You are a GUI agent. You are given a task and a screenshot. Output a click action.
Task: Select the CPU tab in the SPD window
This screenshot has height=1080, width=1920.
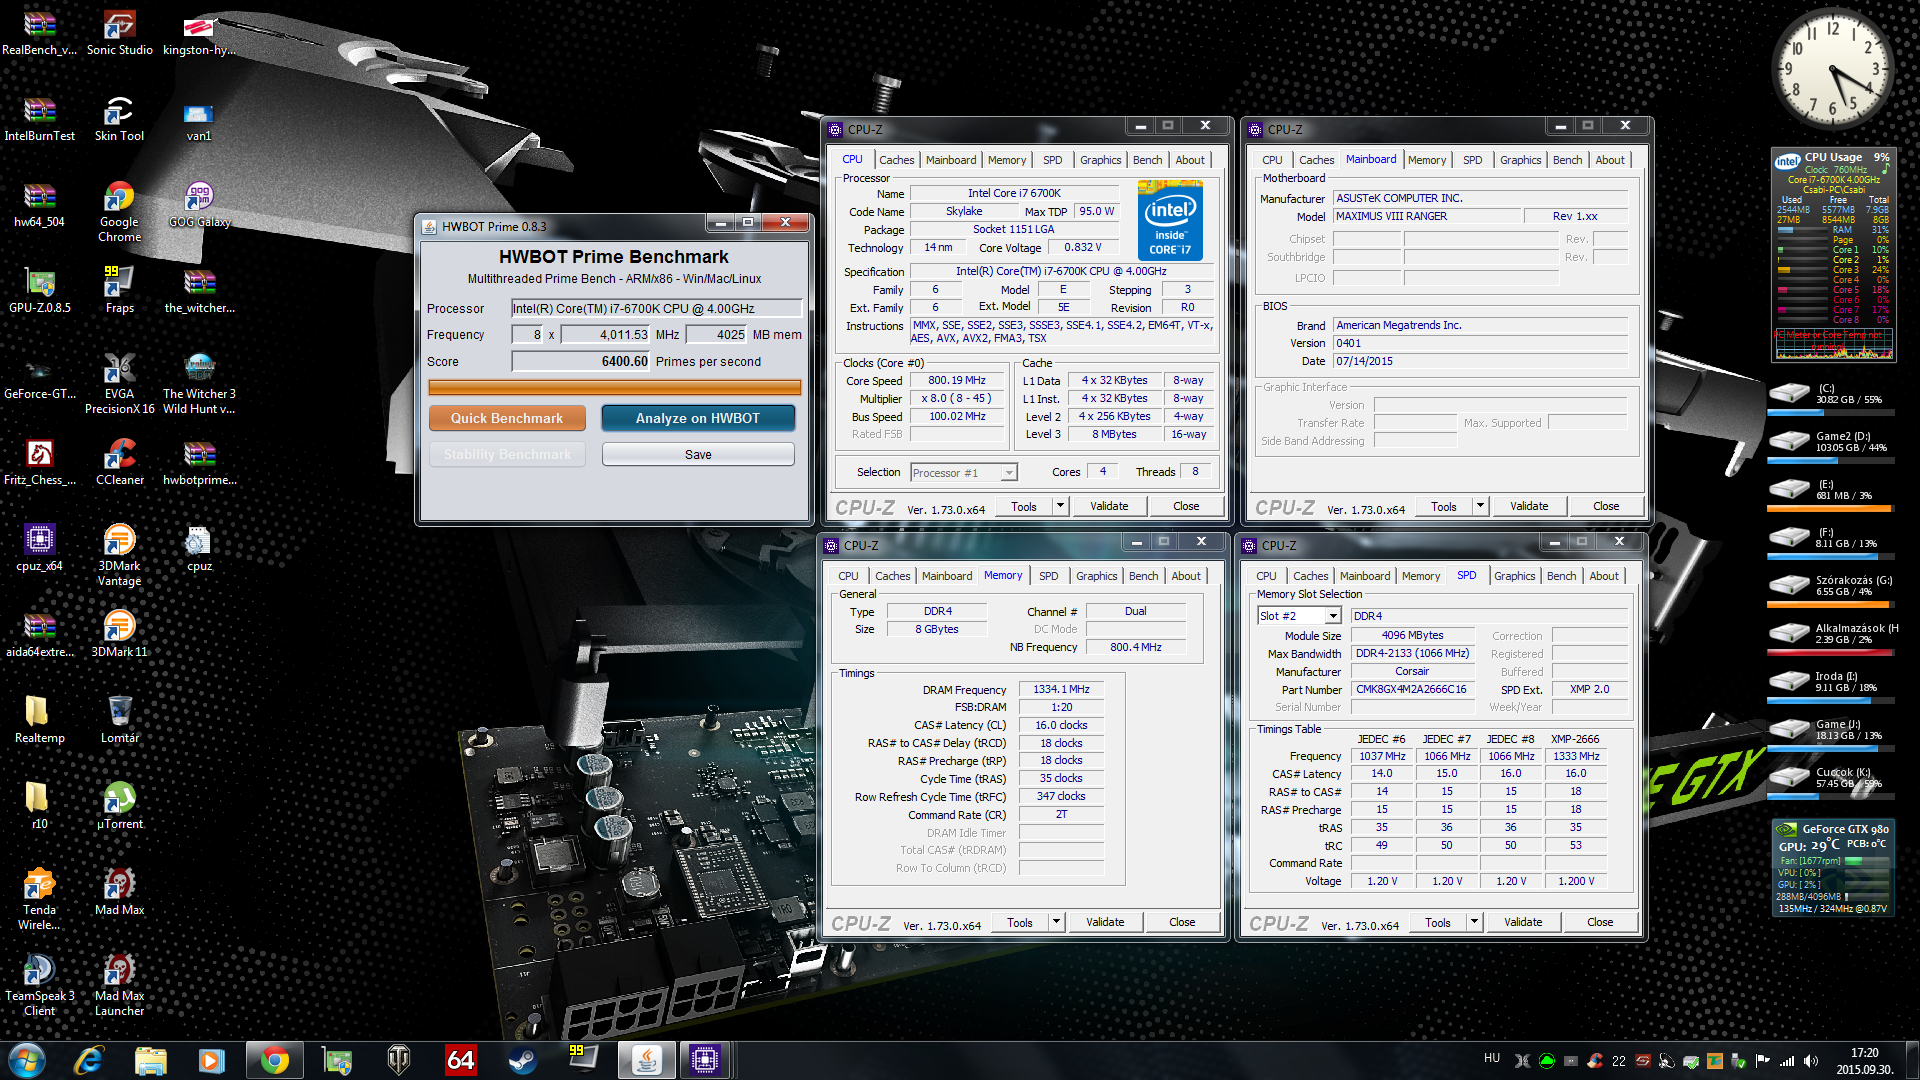point(1266,576)
